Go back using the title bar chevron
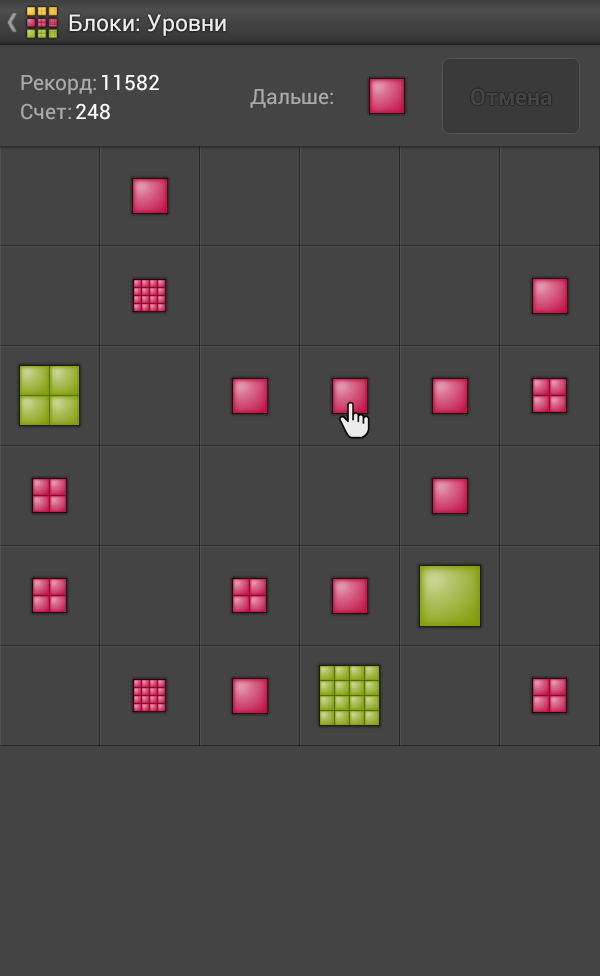 tap(12, 23)
